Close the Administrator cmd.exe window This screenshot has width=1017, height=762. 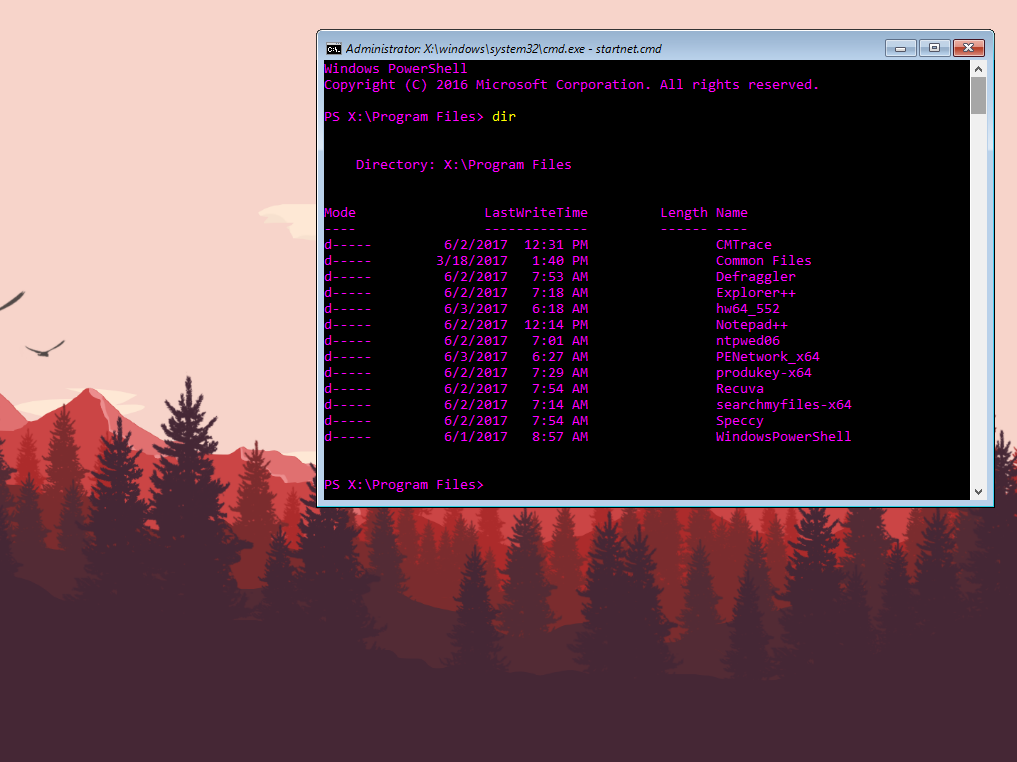(968, 48)
